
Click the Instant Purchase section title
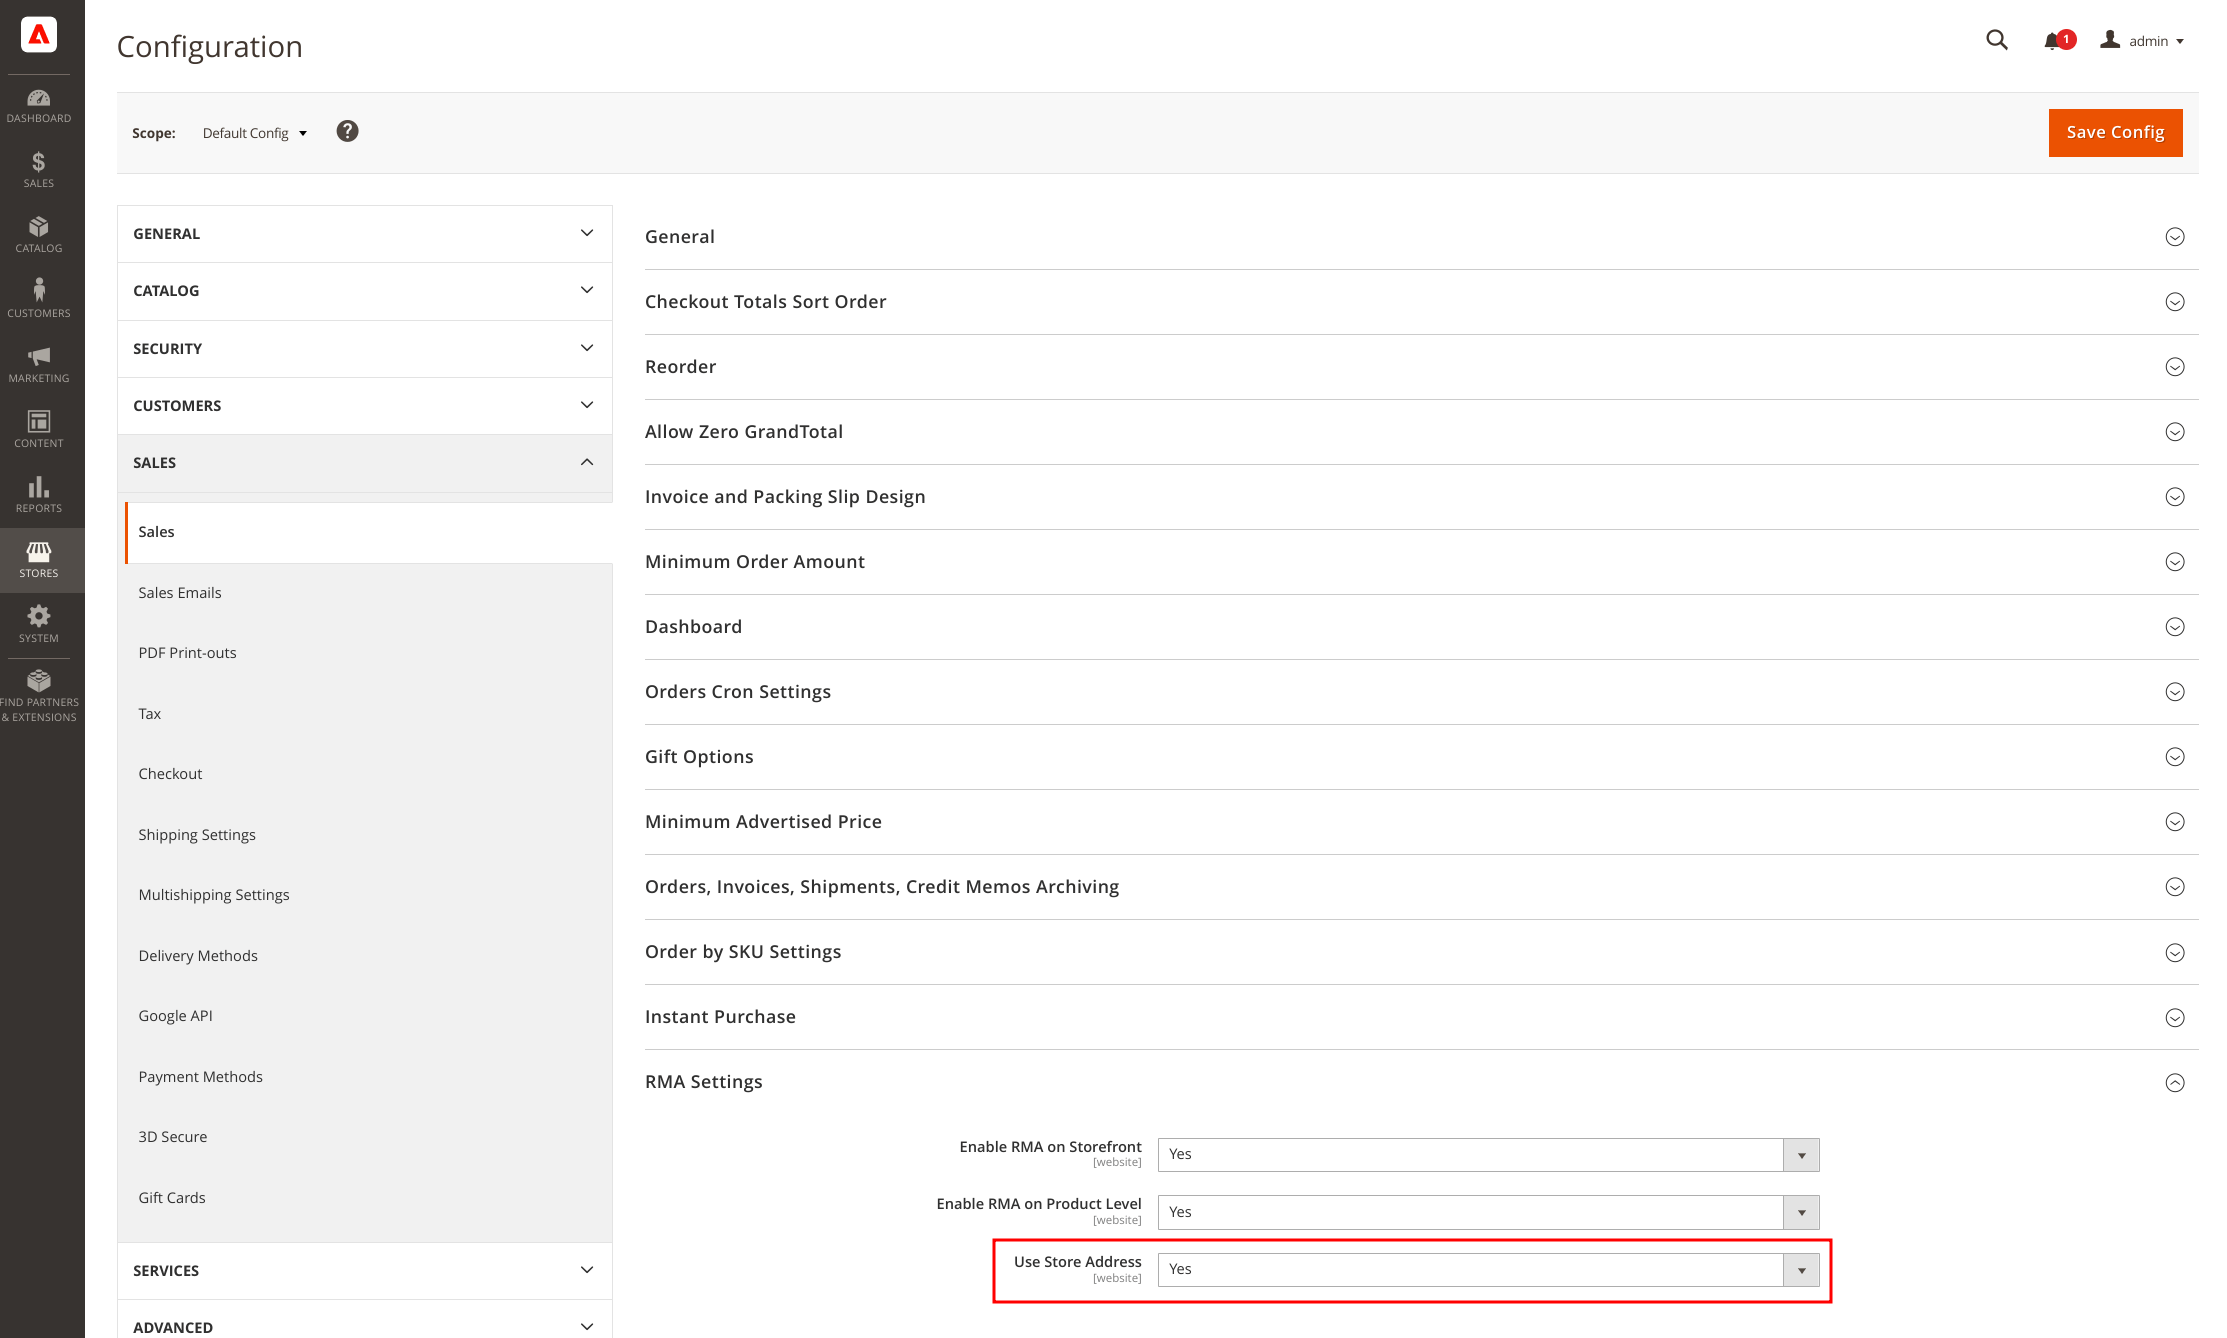point(720,1017)
